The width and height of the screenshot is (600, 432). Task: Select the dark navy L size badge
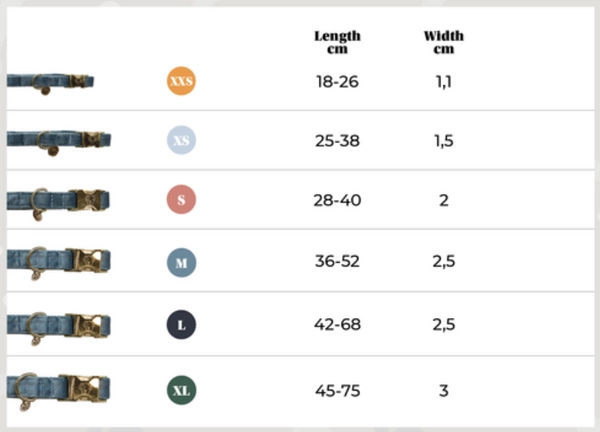[181, 325]
